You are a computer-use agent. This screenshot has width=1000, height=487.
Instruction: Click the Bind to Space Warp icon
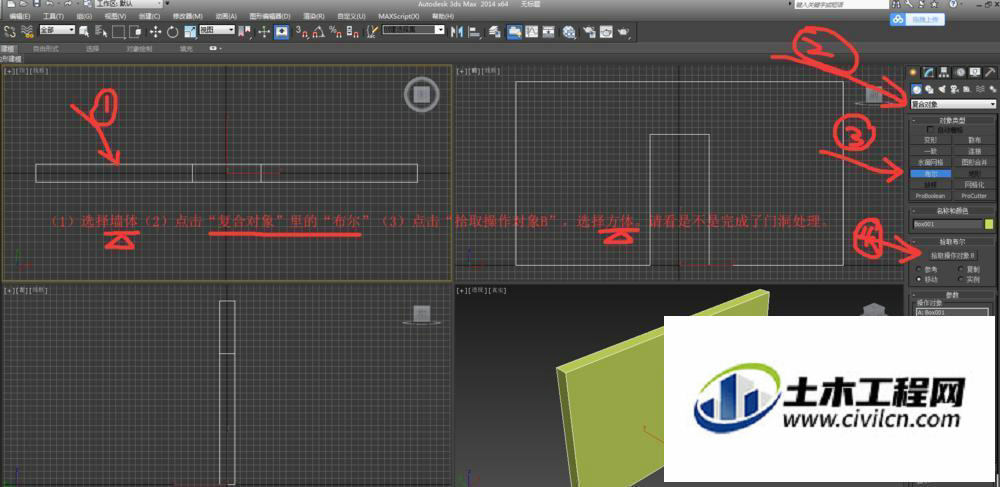click(27, 31)
